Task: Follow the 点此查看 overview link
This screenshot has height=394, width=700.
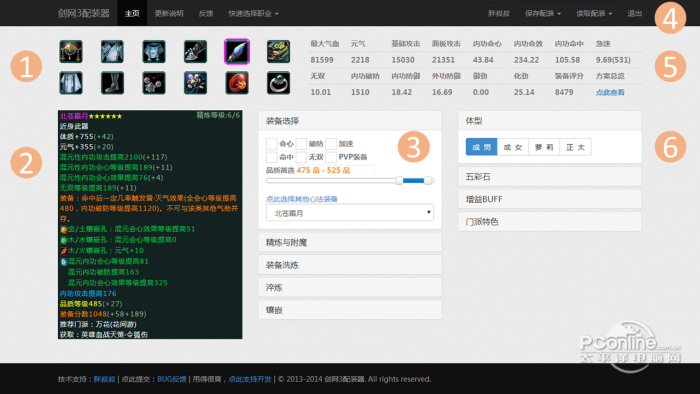Action: click(x=610, y=92)
